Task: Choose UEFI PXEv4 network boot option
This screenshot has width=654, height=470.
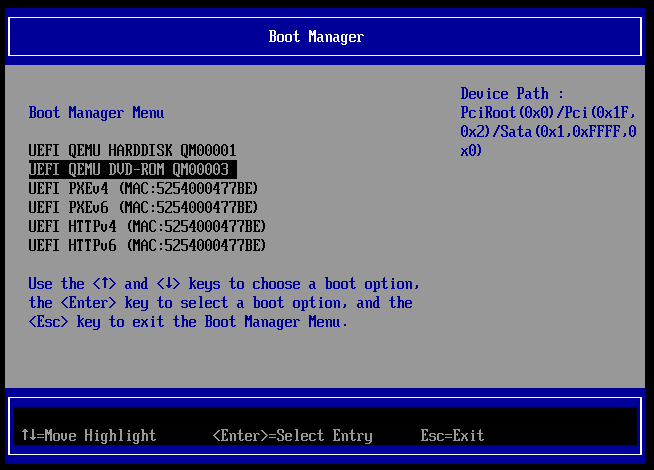Action: coord(143,189)
